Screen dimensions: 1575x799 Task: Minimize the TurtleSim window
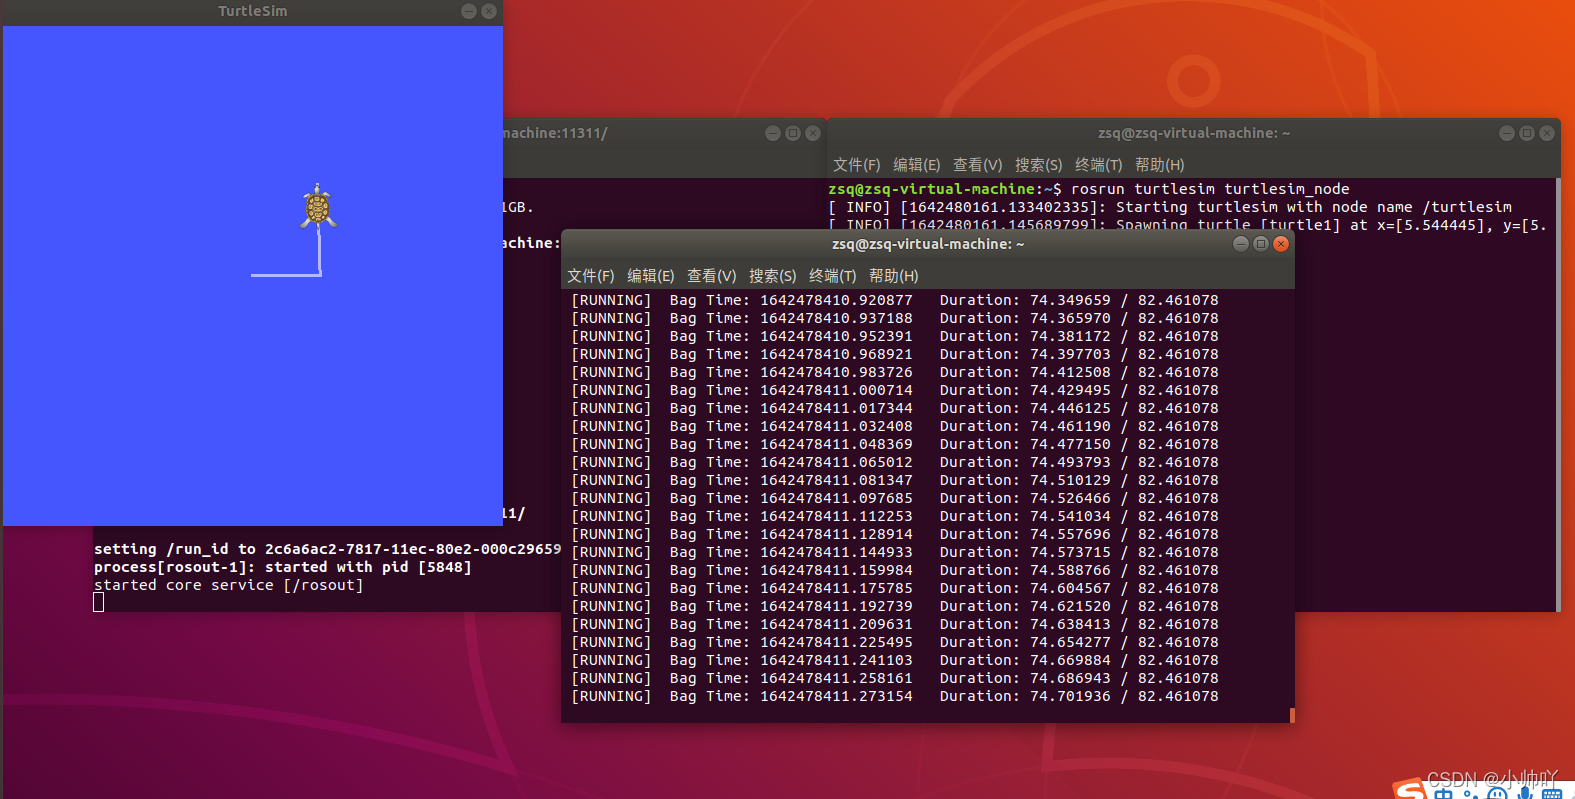(x=469, y=11)
